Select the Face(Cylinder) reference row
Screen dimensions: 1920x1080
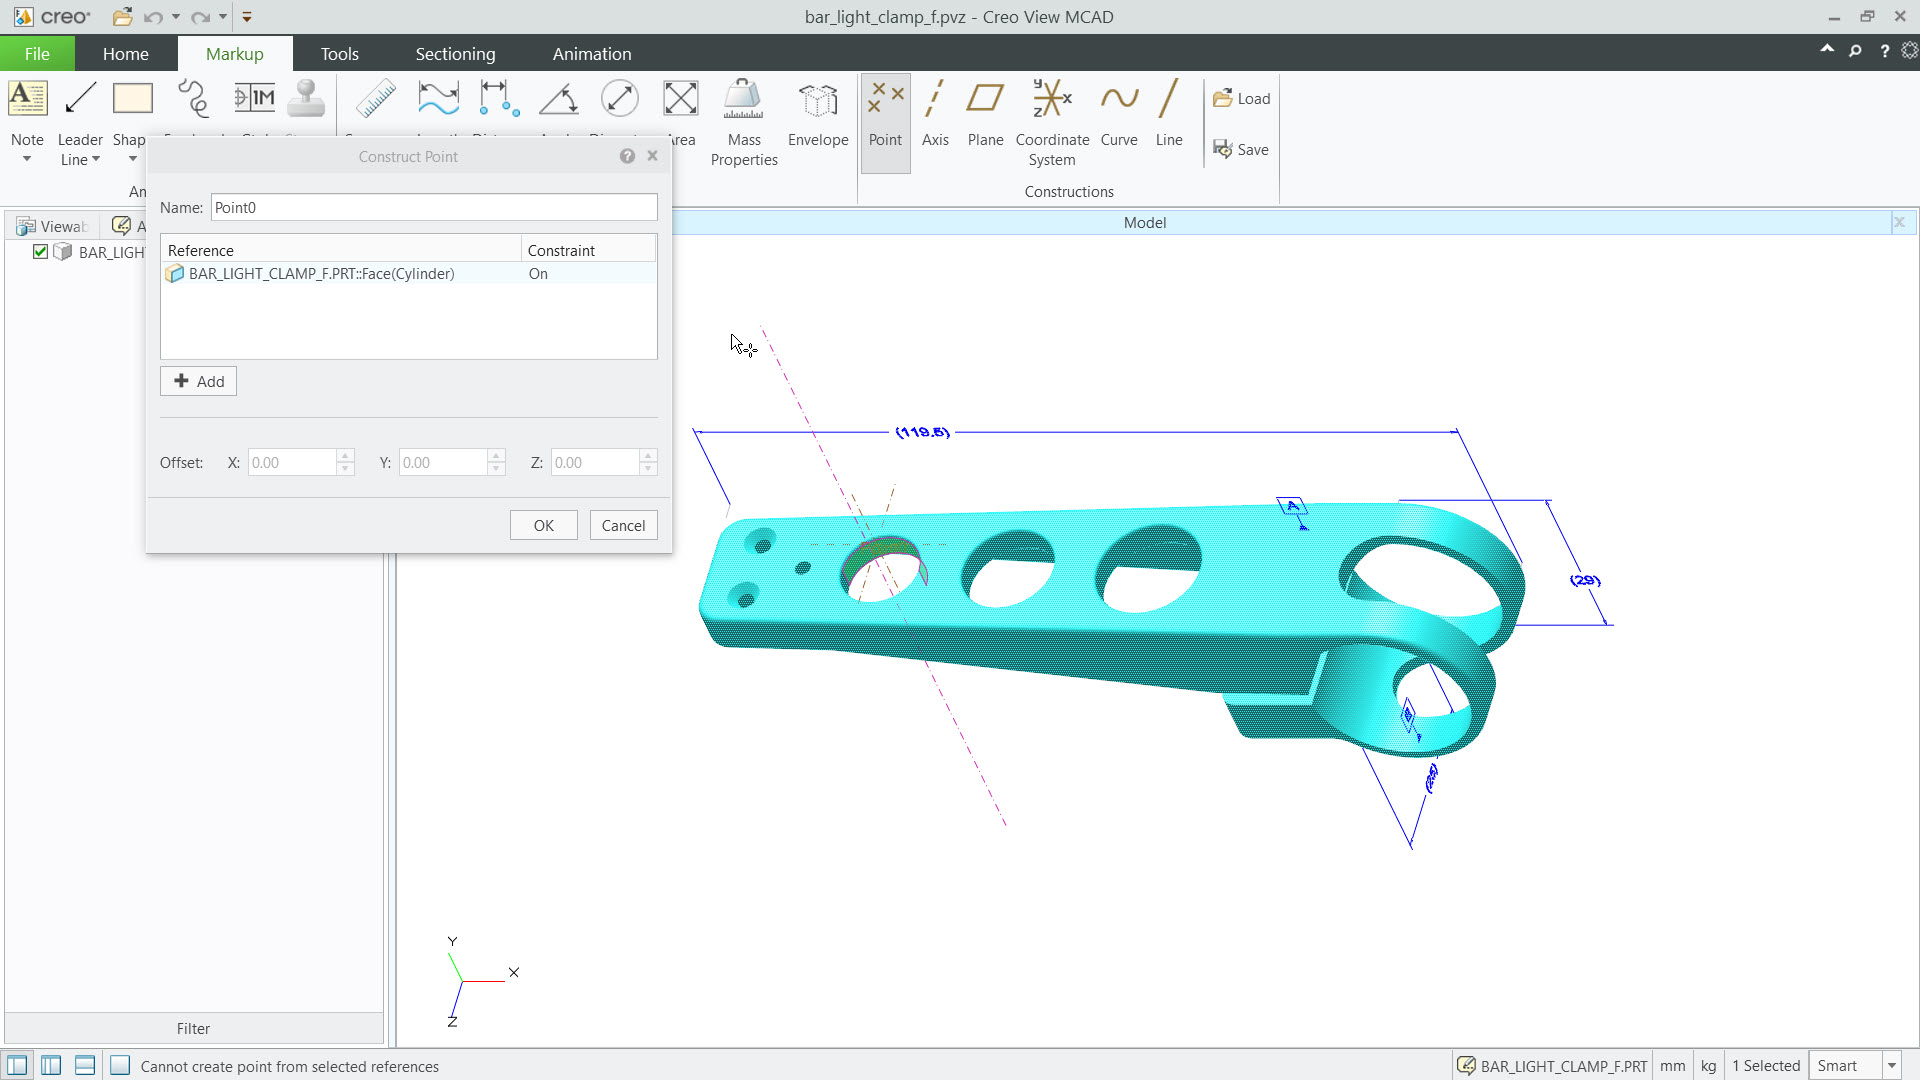tap(408, 273)
